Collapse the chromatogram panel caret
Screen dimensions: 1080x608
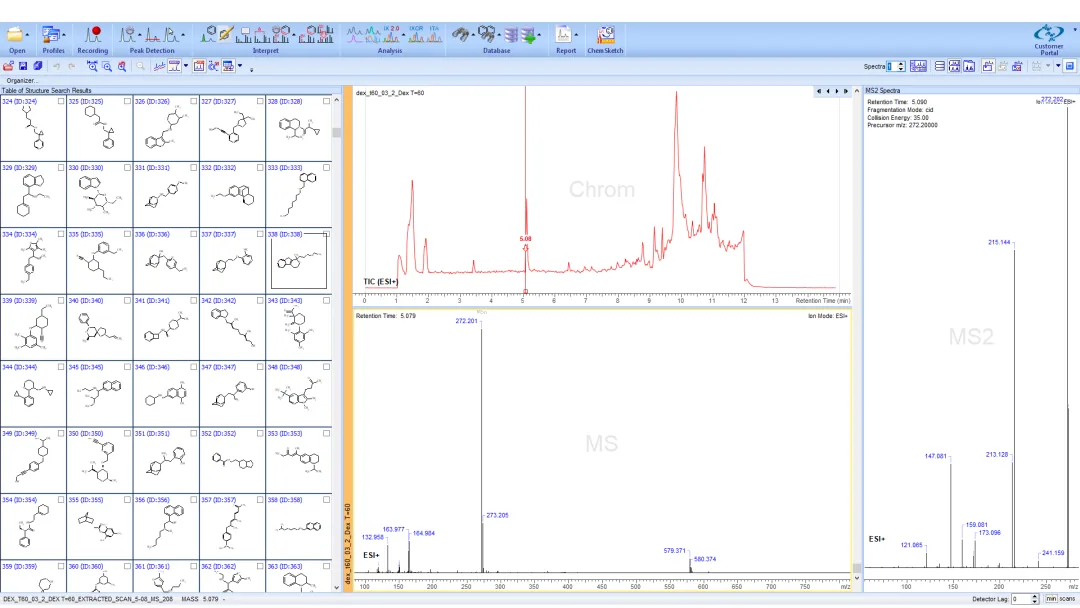pyautogui.click(x=857, y=92)
